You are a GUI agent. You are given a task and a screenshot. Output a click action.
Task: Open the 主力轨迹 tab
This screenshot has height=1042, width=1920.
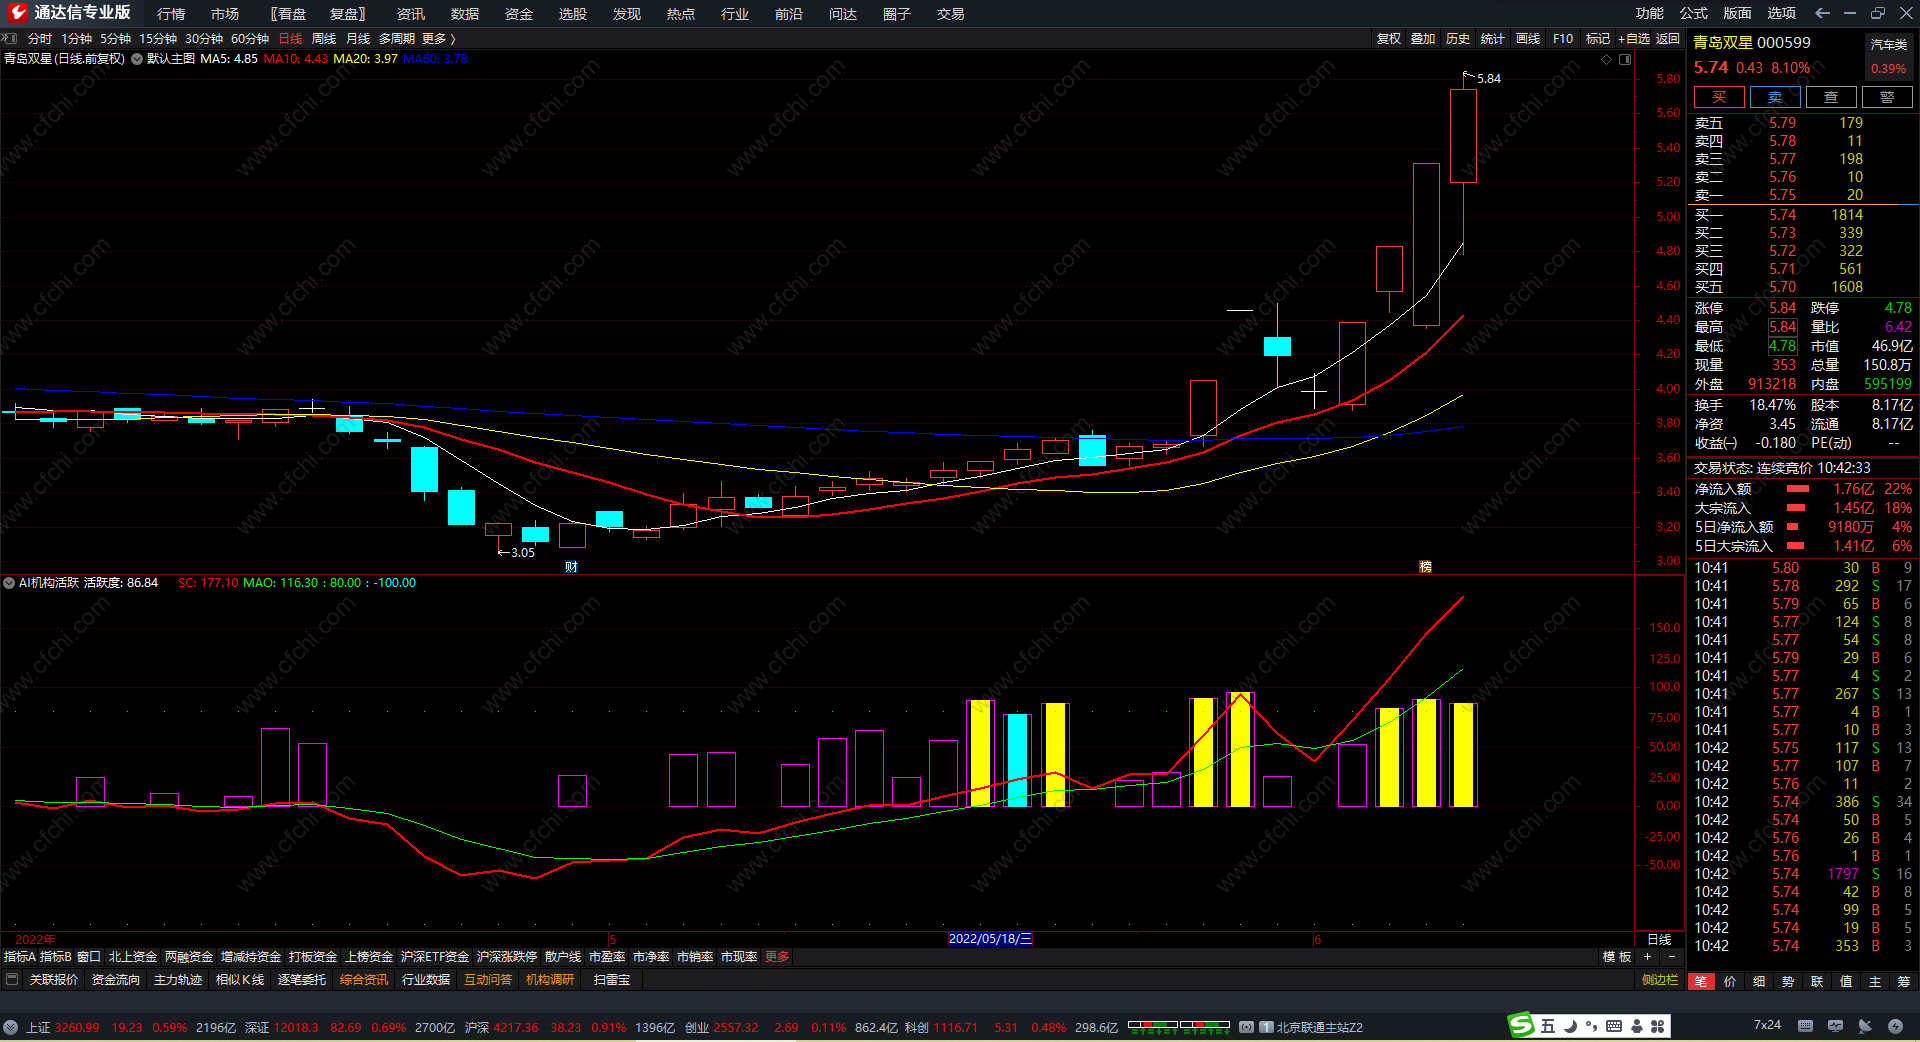pos(178,980)
